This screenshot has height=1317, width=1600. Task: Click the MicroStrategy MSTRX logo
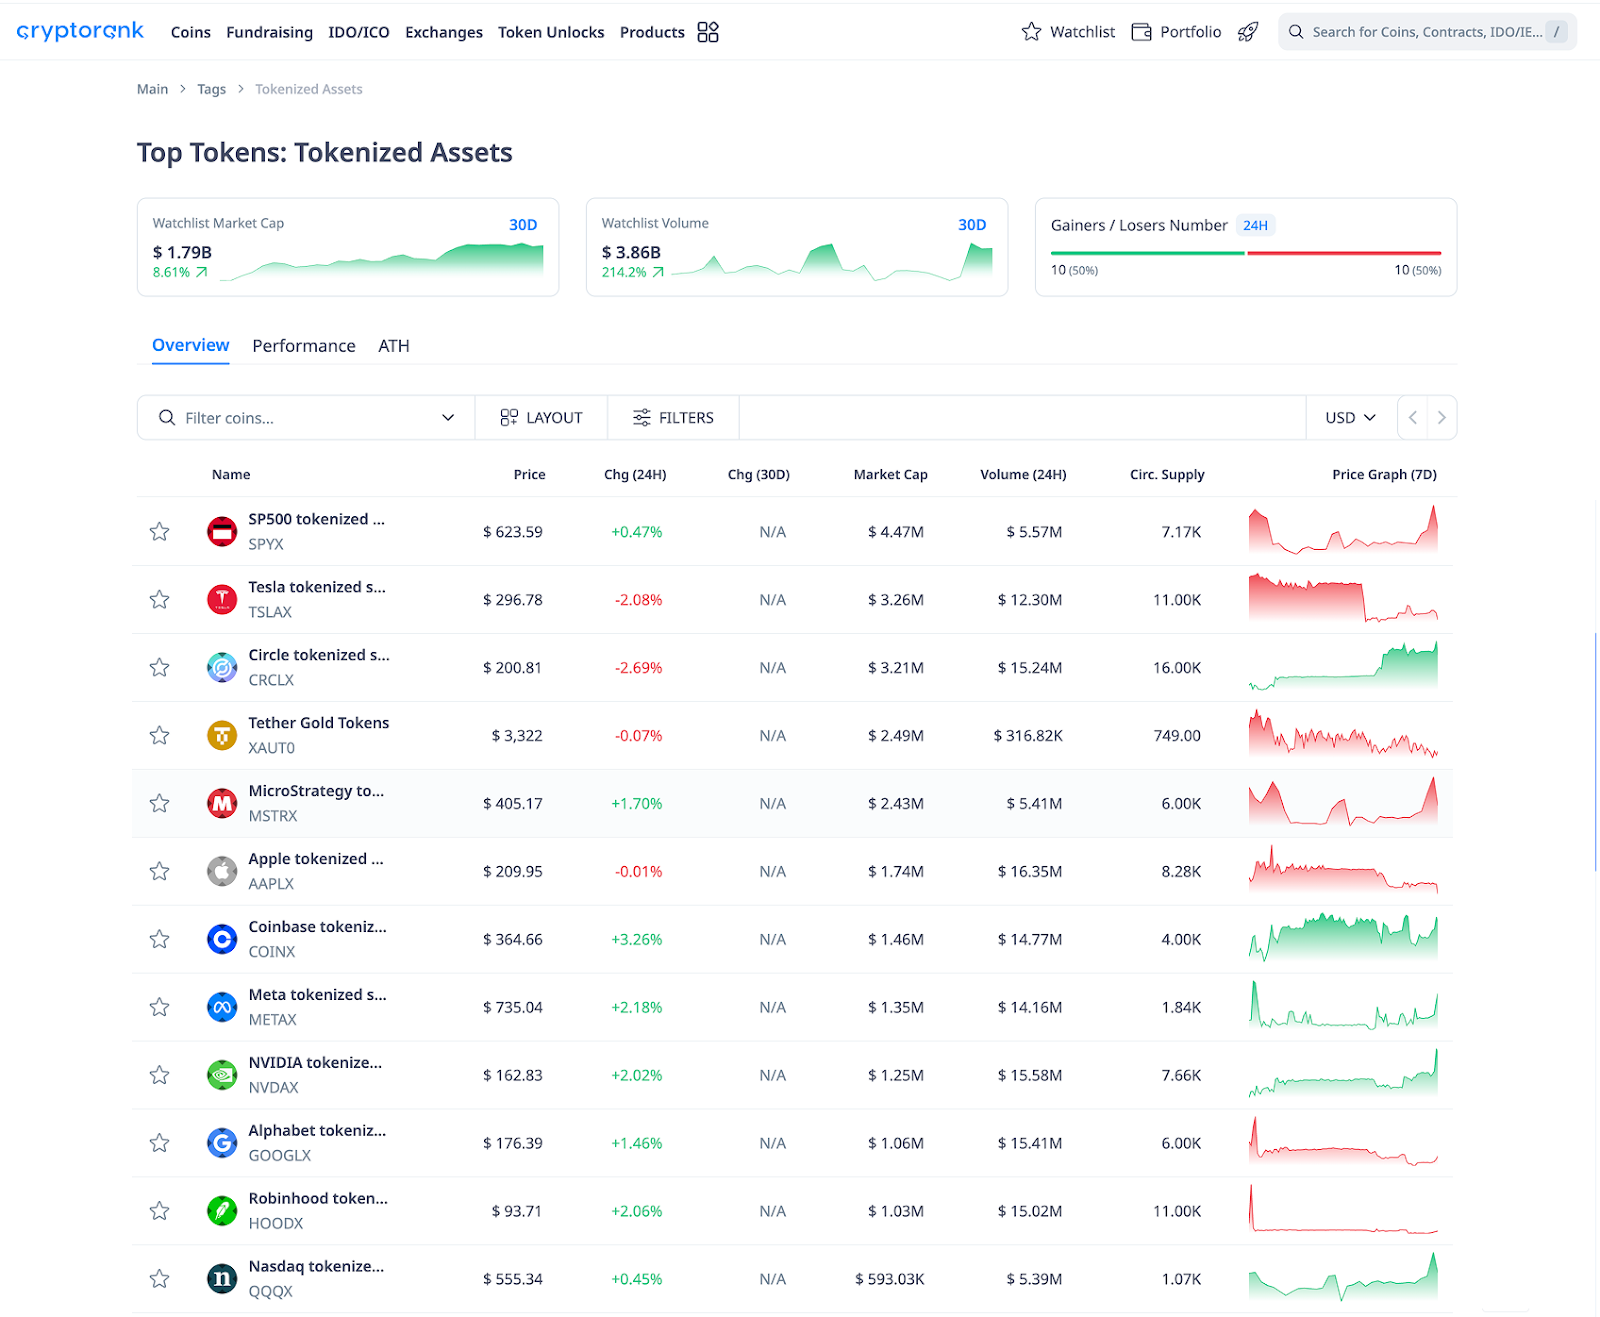222,803
